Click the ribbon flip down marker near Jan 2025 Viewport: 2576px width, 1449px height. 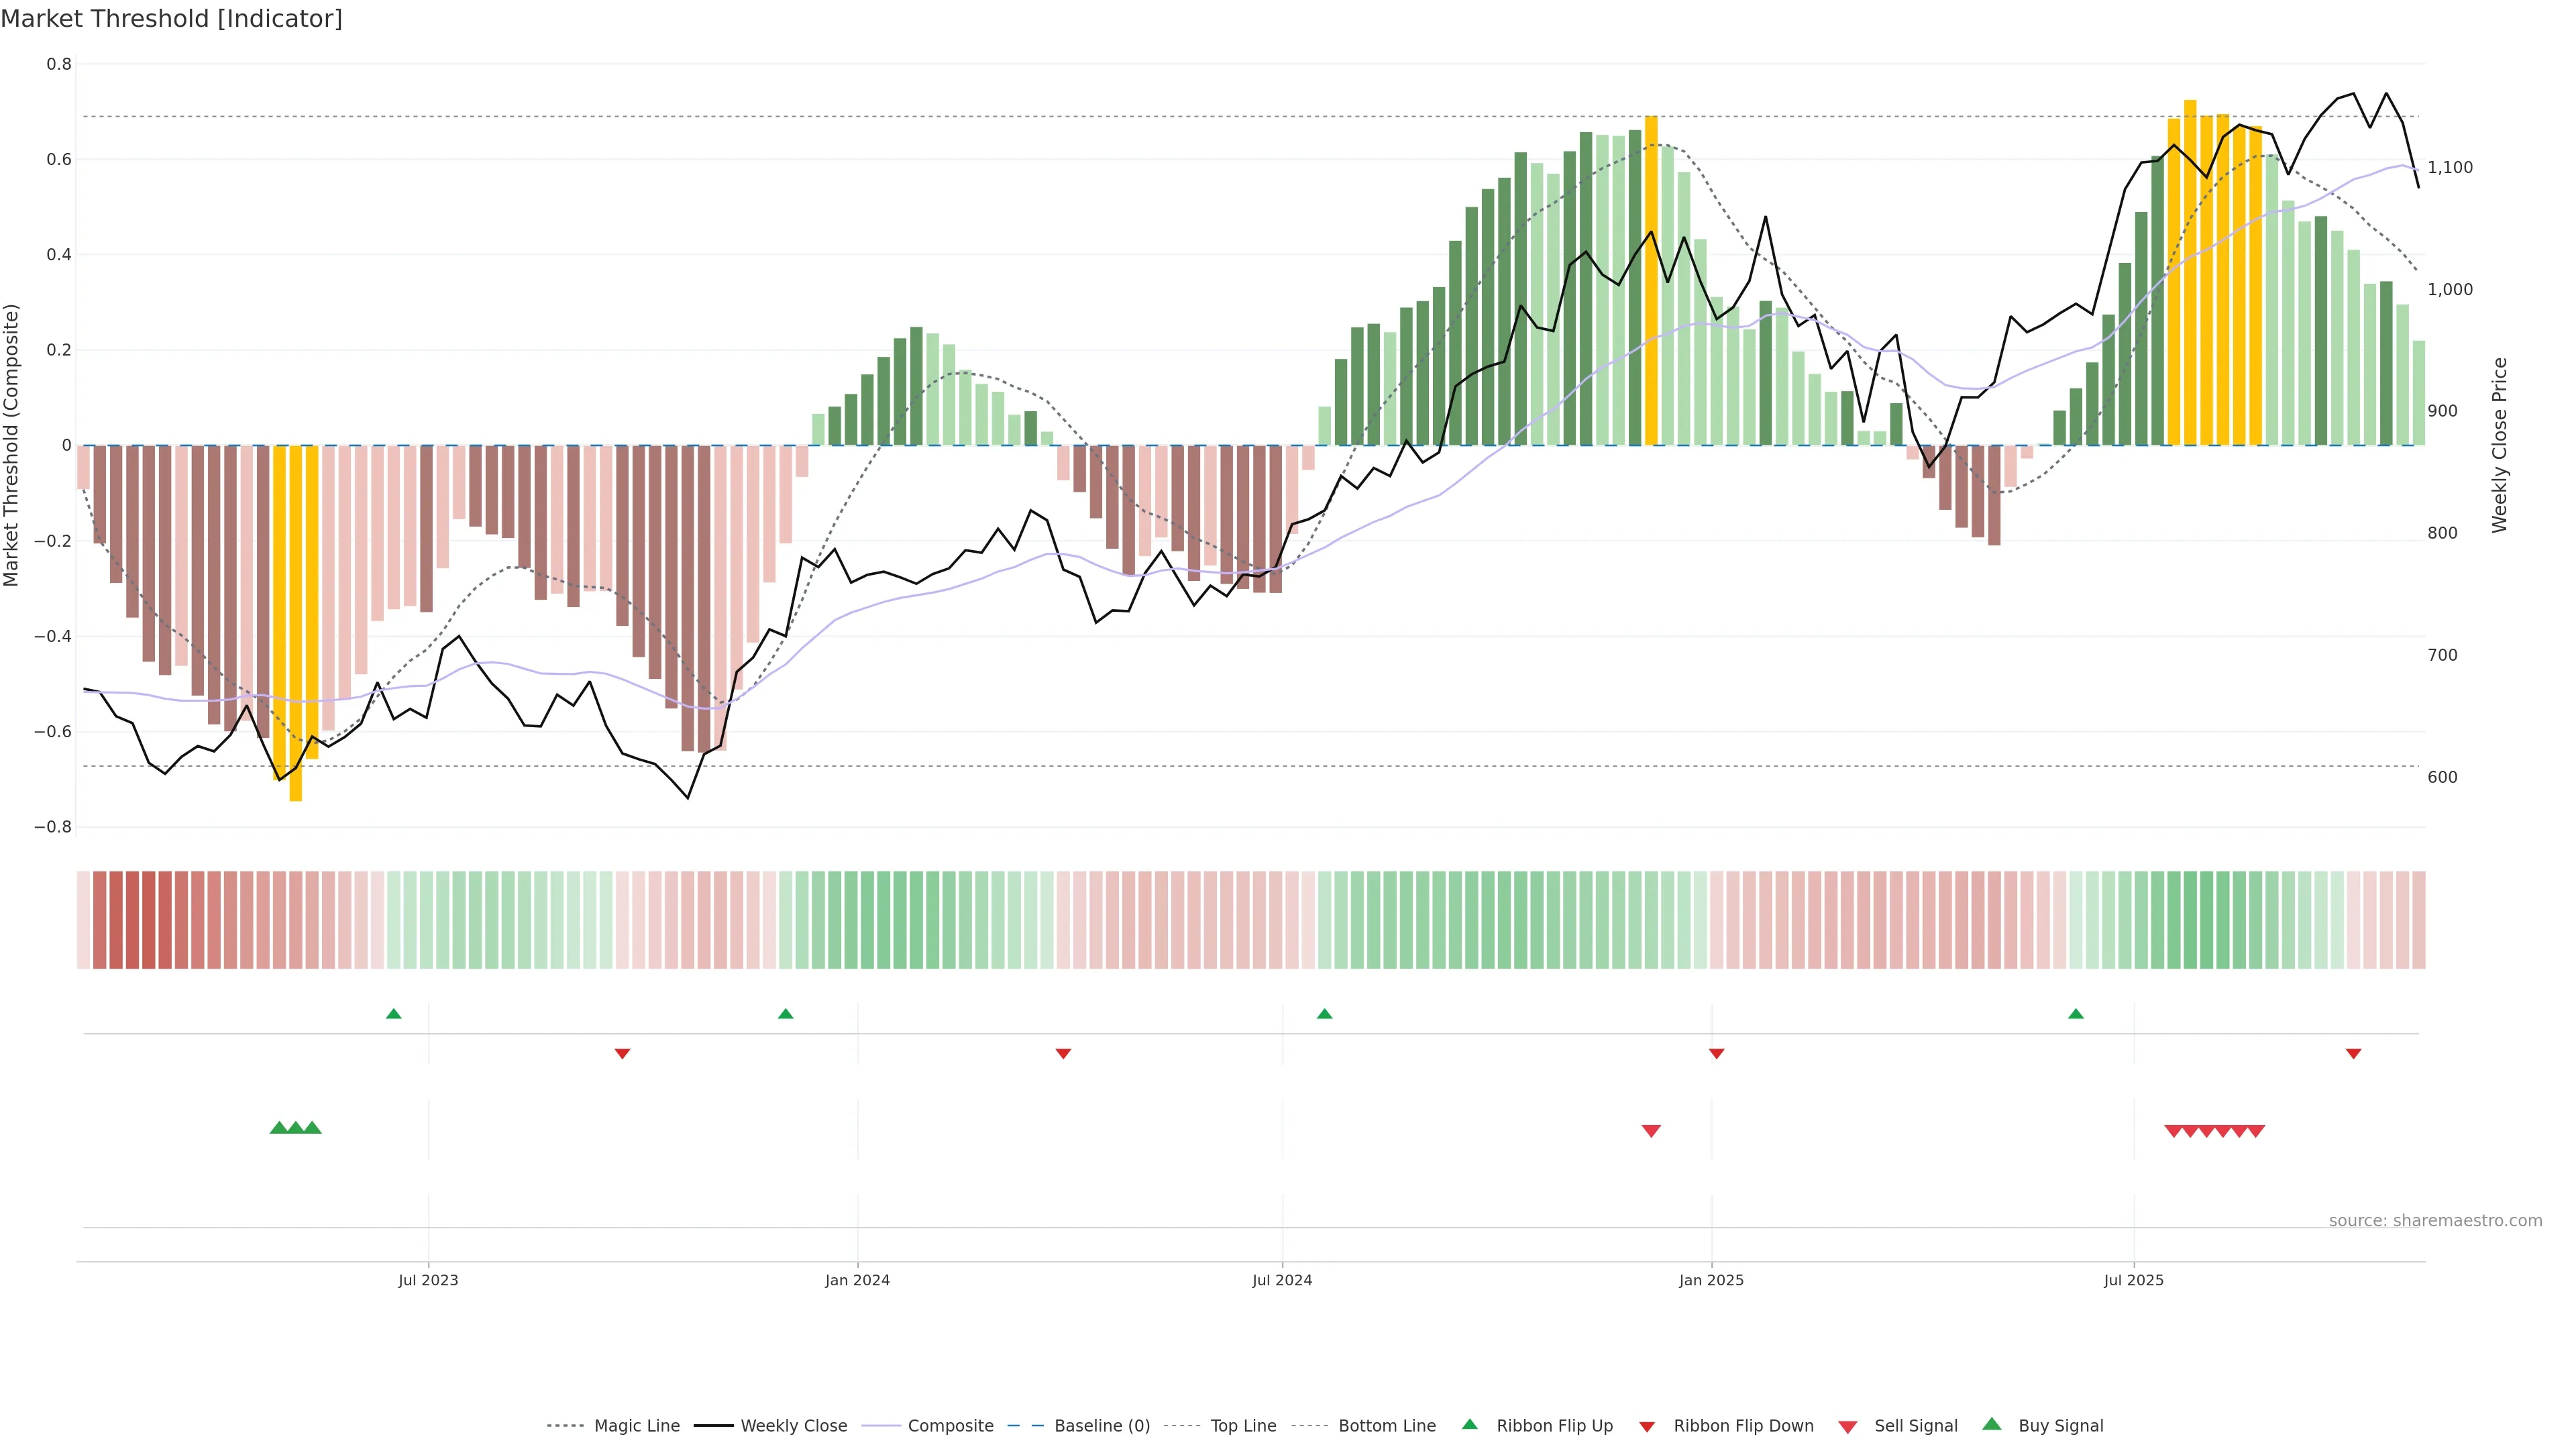pos(1716,1053)
